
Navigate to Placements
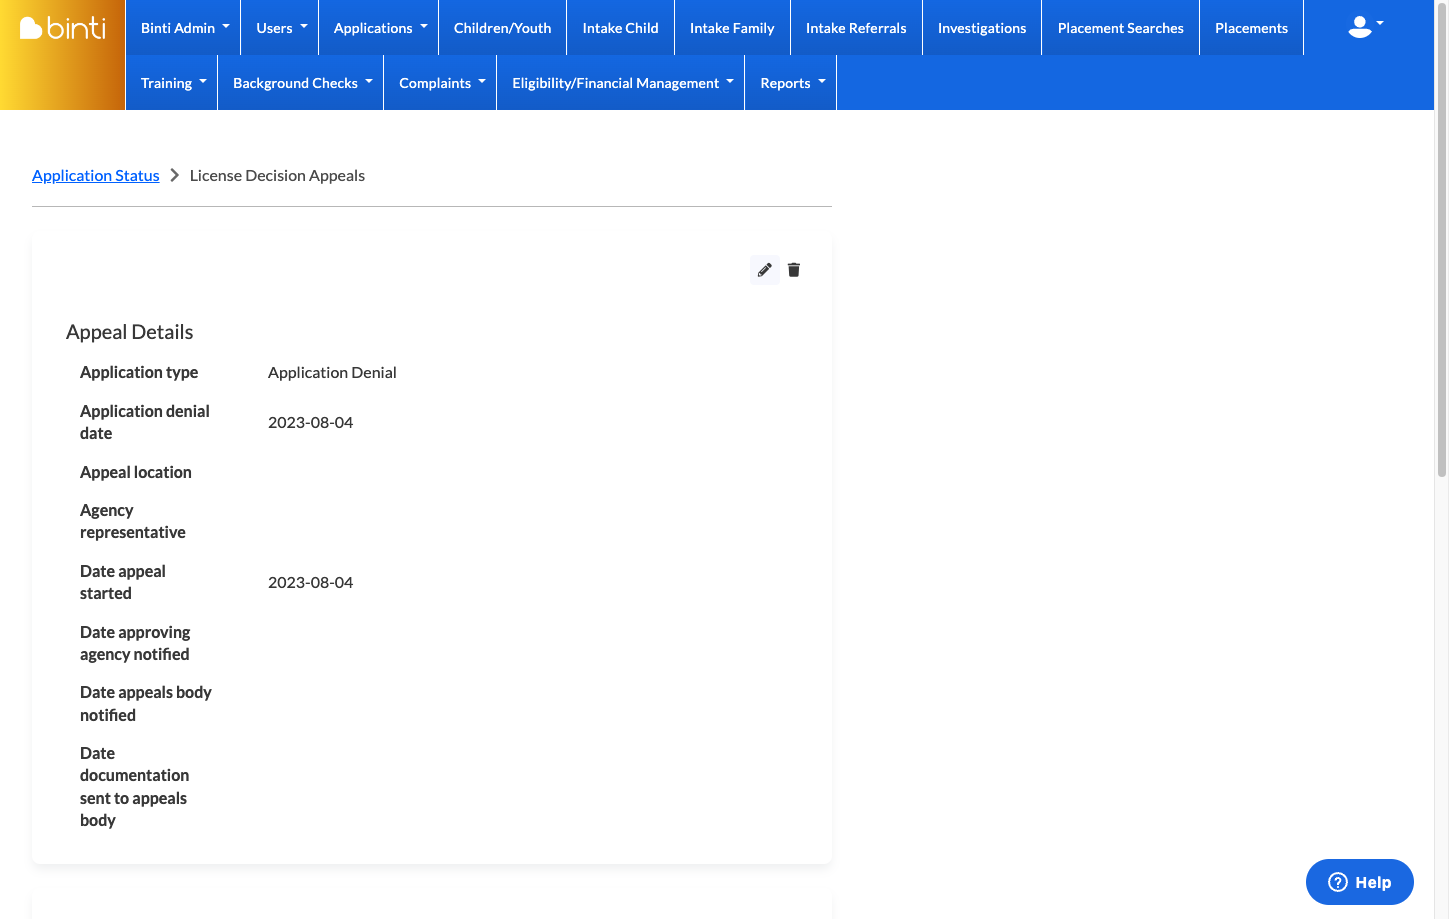point(1252,28)
